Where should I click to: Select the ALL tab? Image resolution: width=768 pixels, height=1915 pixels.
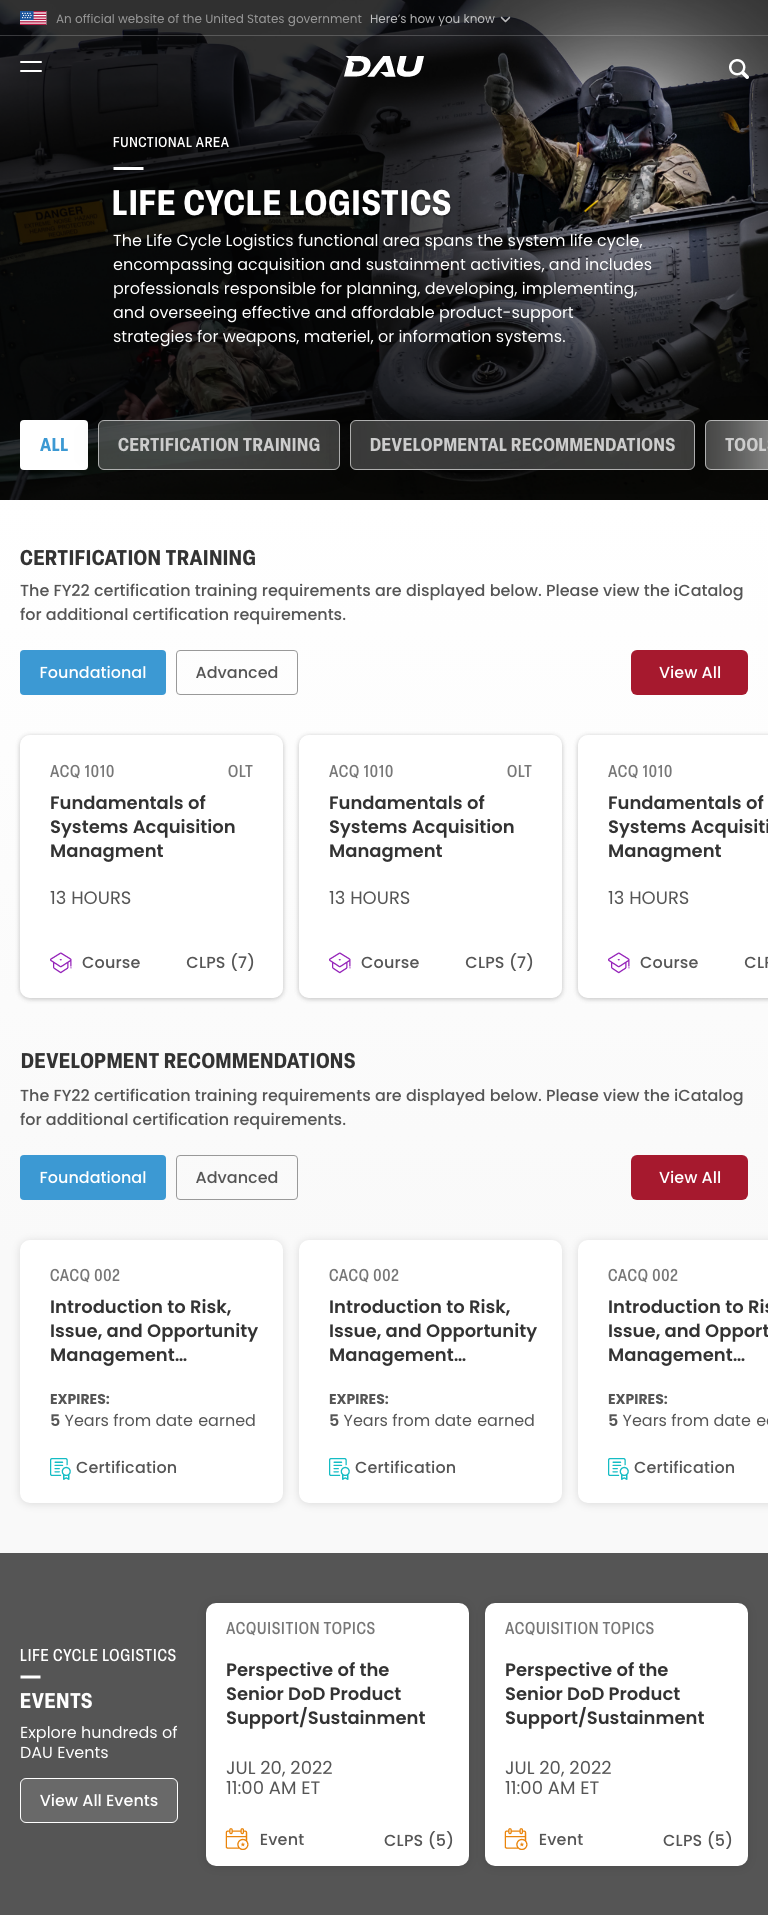point(54,445)
